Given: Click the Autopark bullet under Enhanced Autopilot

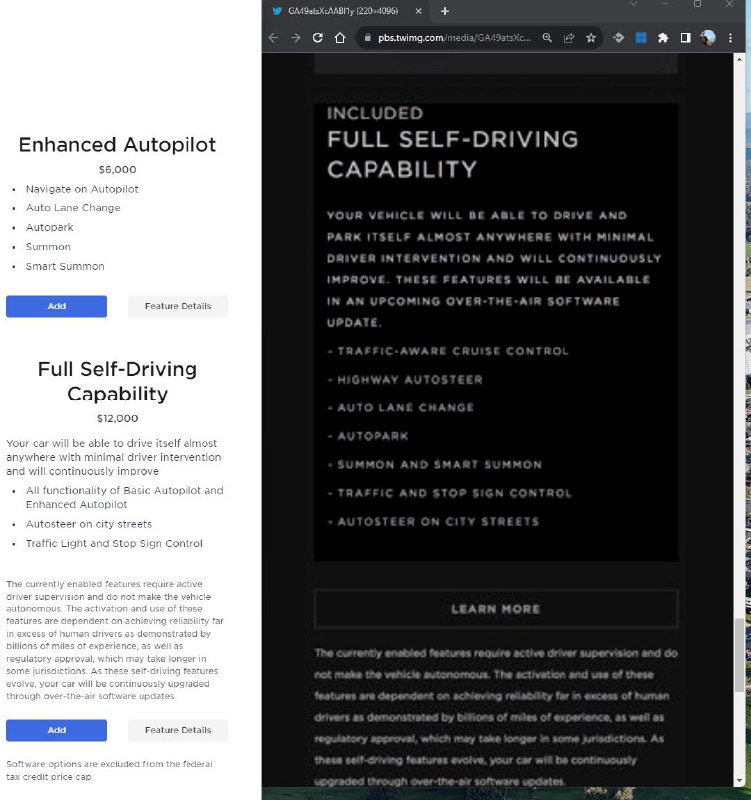Looking at the screenshot, I should (x=49, y=227).
